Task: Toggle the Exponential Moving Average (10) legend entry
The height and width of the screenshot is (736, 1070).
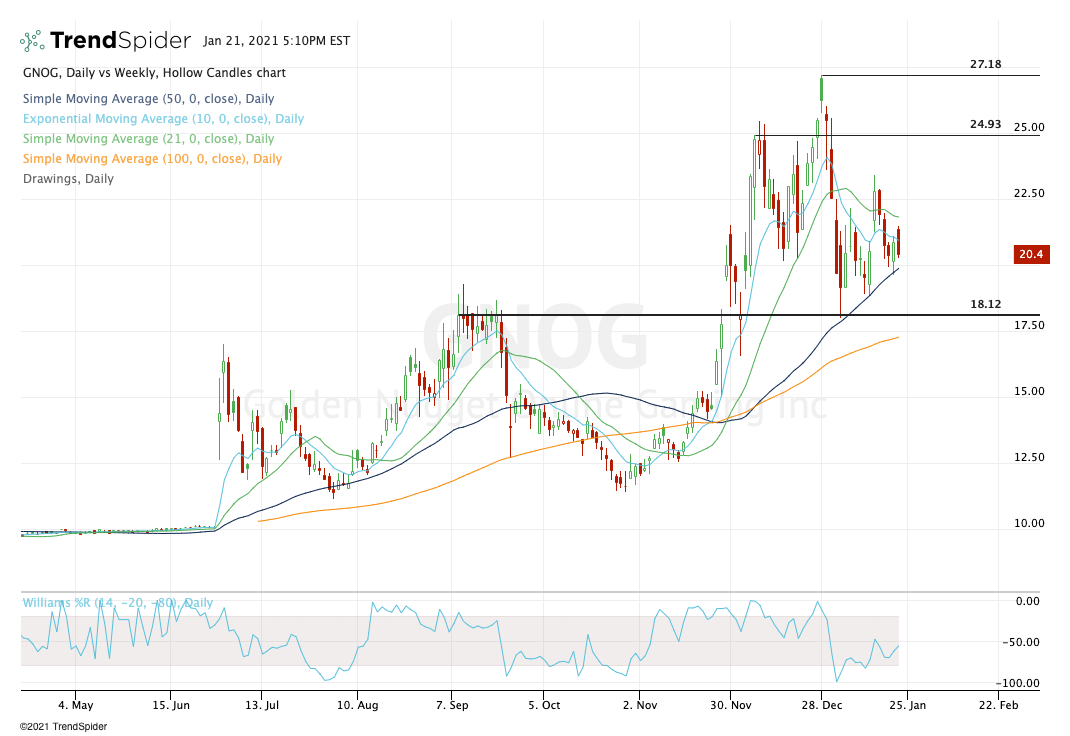Action: coord(162,119)
